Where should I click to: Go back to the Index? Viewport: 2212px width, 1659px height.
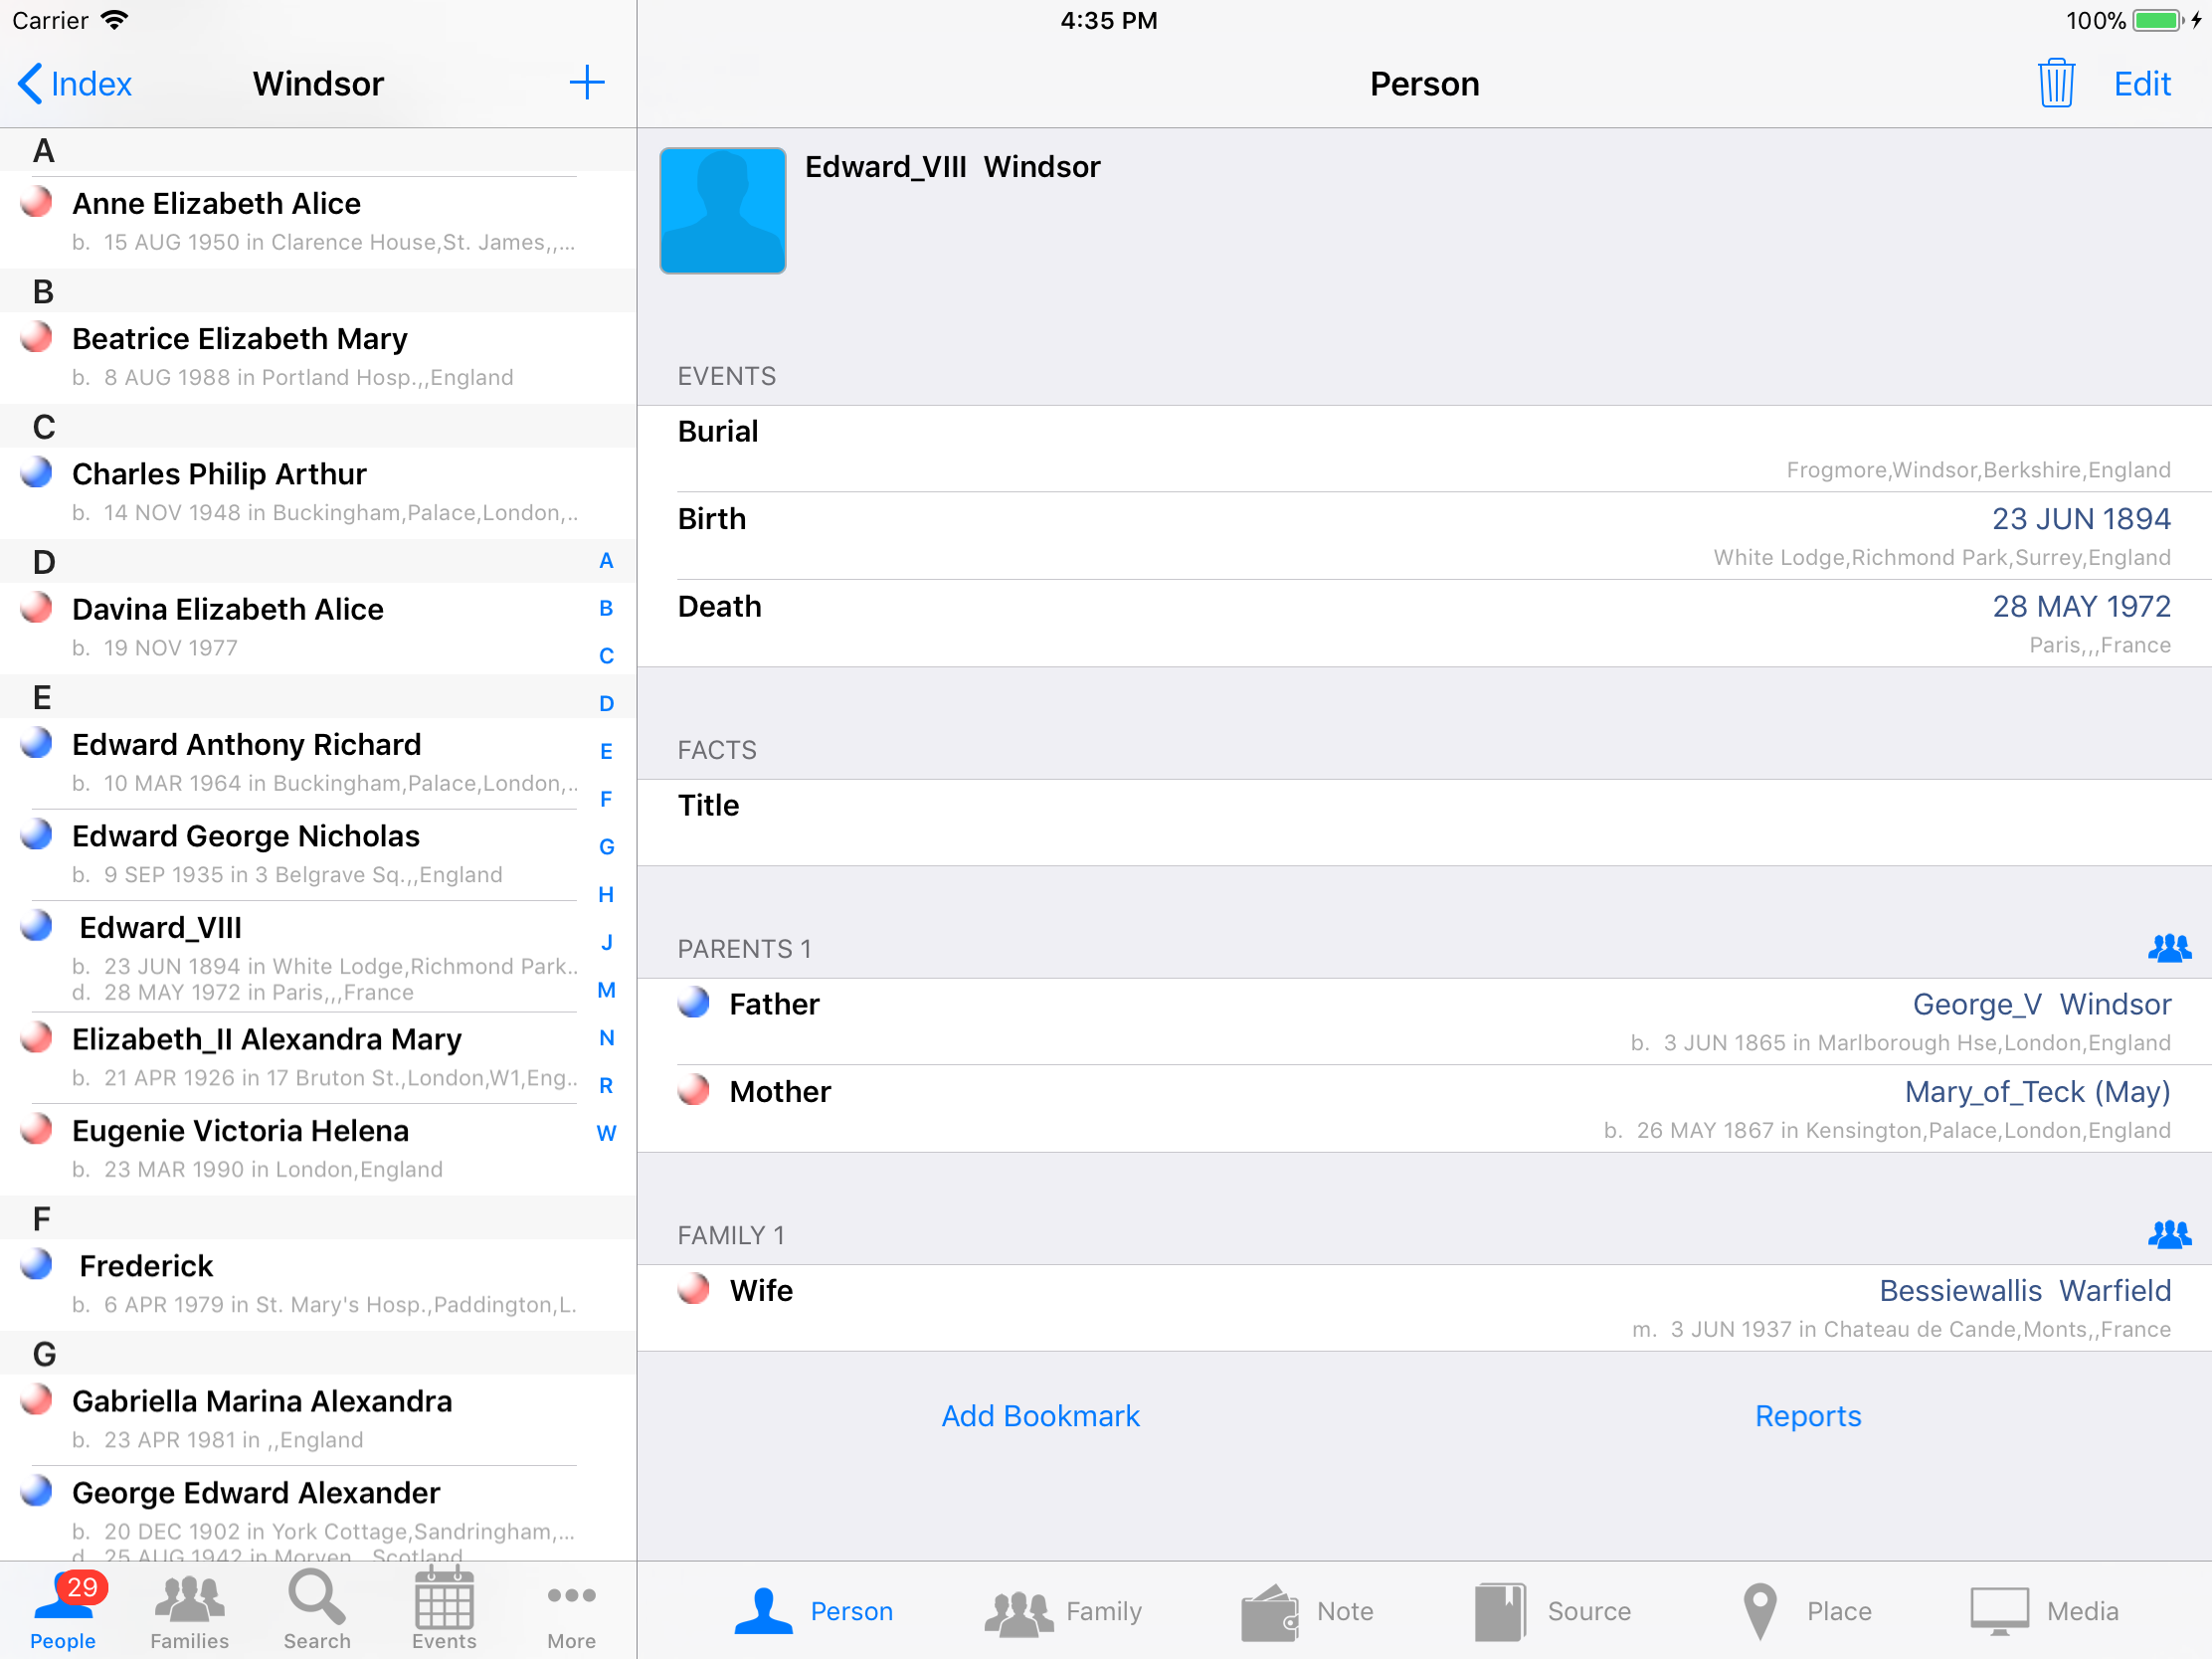click(76, 84)
